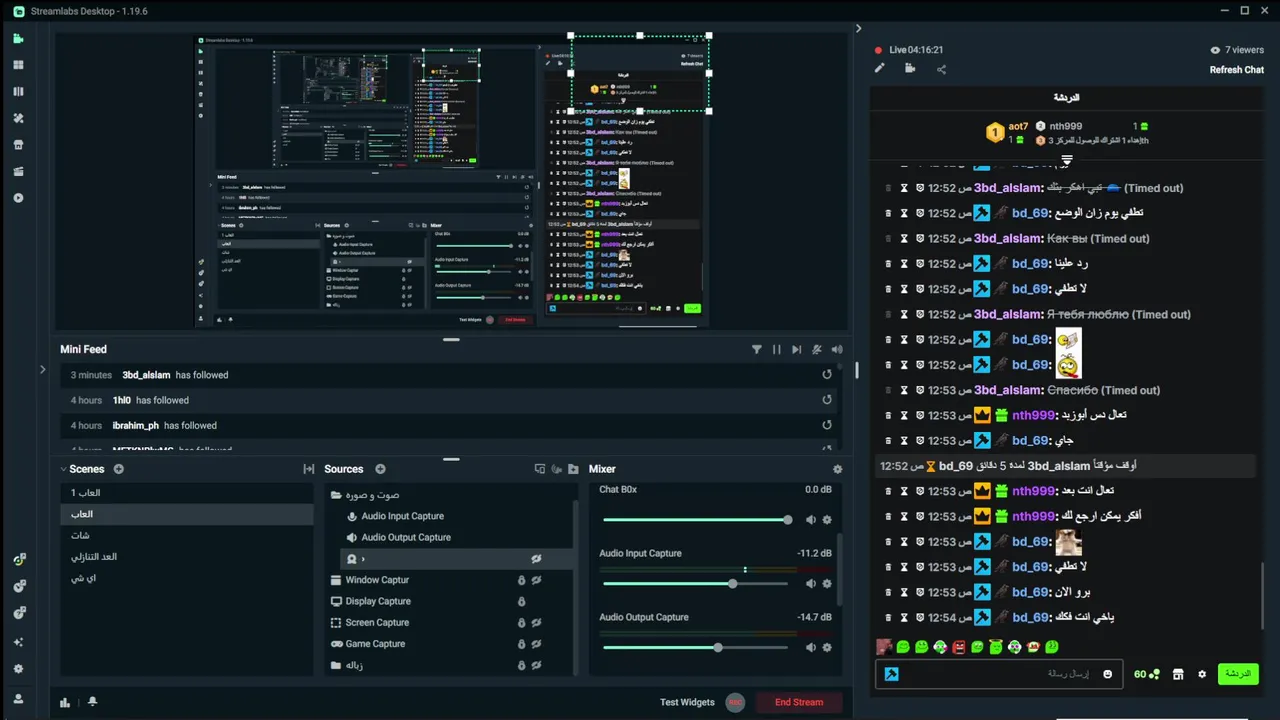Open Mixer advanced settings gear
Image resolution: width=1280 pixels, height=720 pixels.
[x=838, y=469]
